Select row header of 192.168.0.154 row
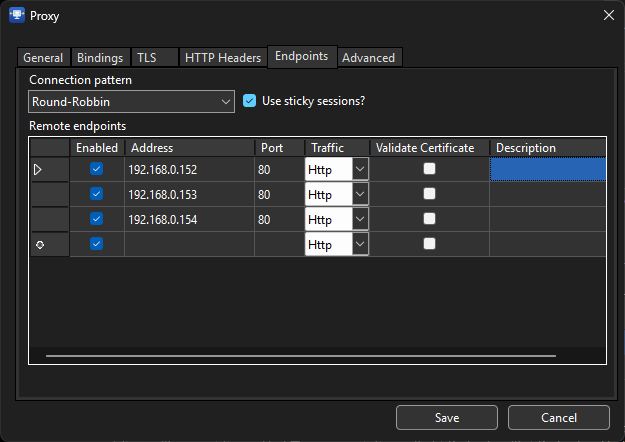625x442 pixels. (50, 219)
